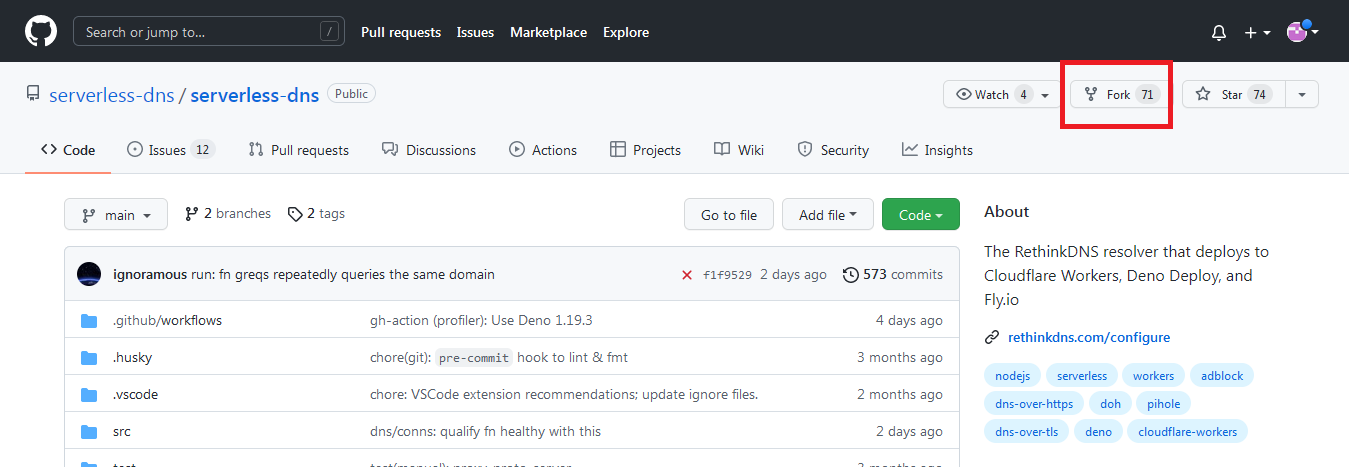
Task: Open the serverless-dns repository name link
Action: [x=255, y=95]
